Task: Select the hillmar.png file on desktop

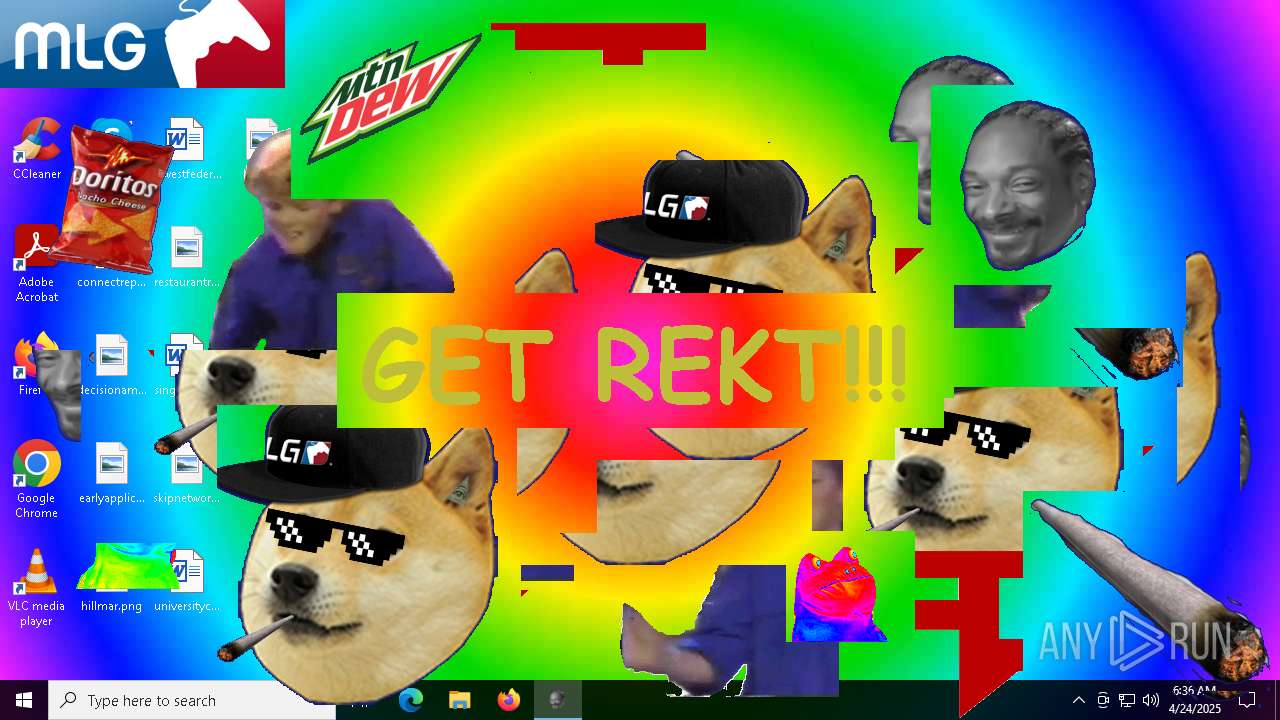Action: pos(112,580)
